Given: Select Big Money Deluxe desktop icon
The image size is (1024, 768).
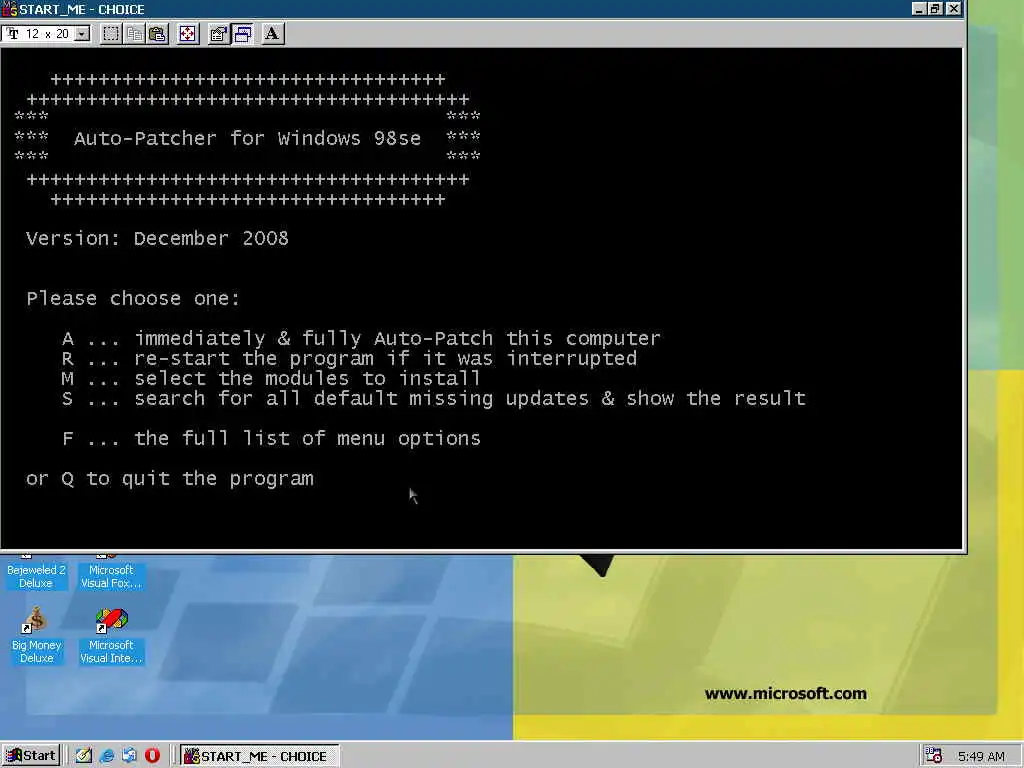Looking at the screenshot, I should point(36,635).
